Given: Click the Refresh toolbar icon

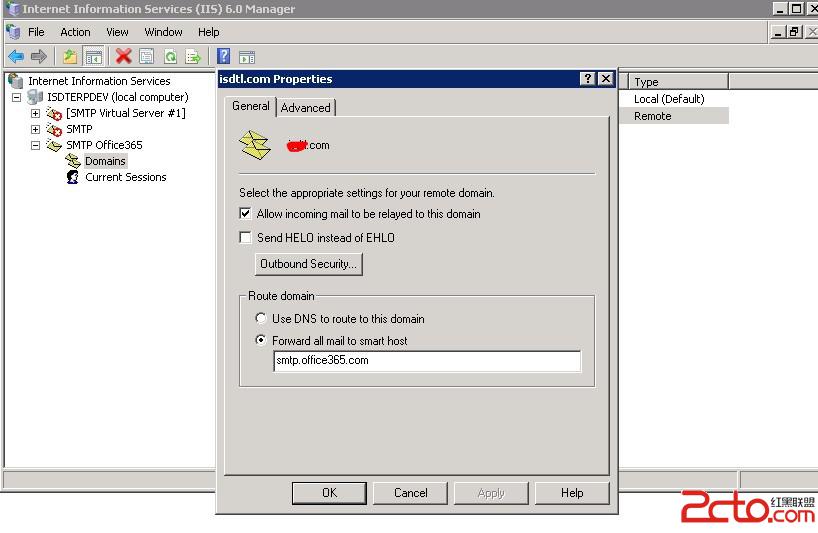Looking at the screenshot, I should 170,56.
